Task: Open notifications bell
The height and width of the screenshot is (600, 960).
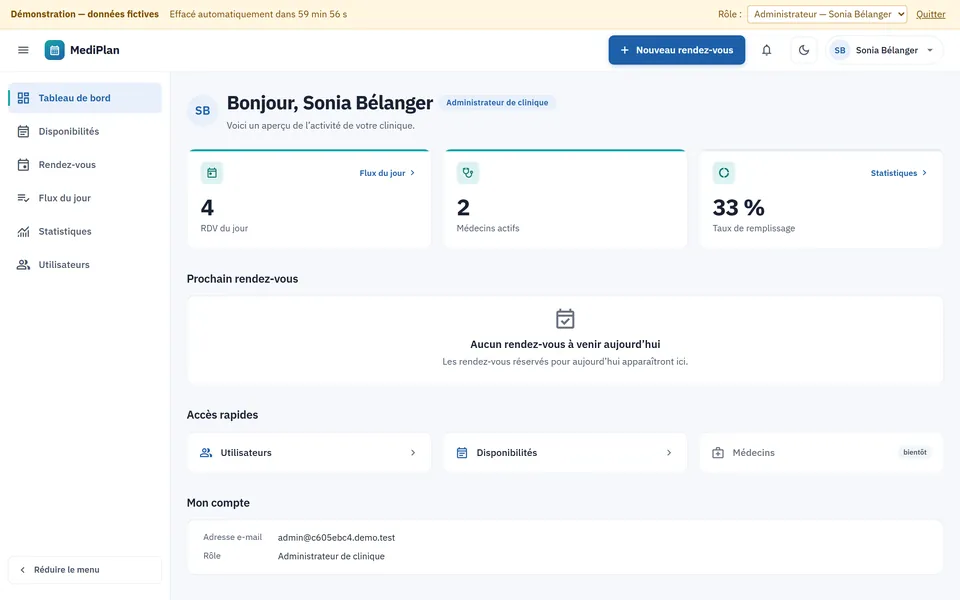Action: [767, 50]
